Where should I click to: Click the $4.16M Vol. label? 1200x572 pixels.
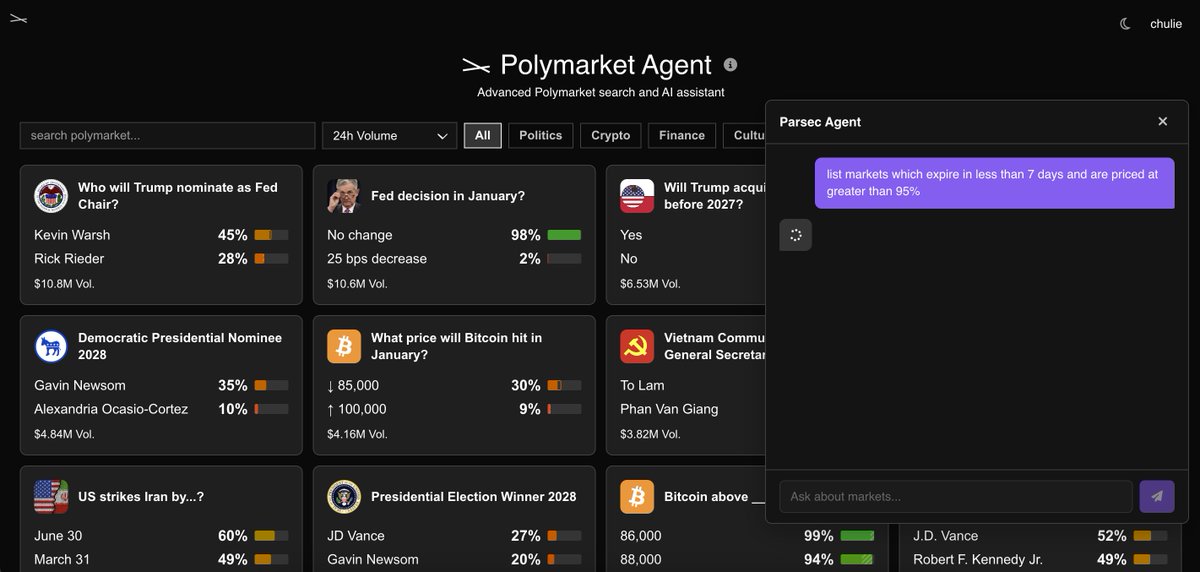(x=357, y=434)
